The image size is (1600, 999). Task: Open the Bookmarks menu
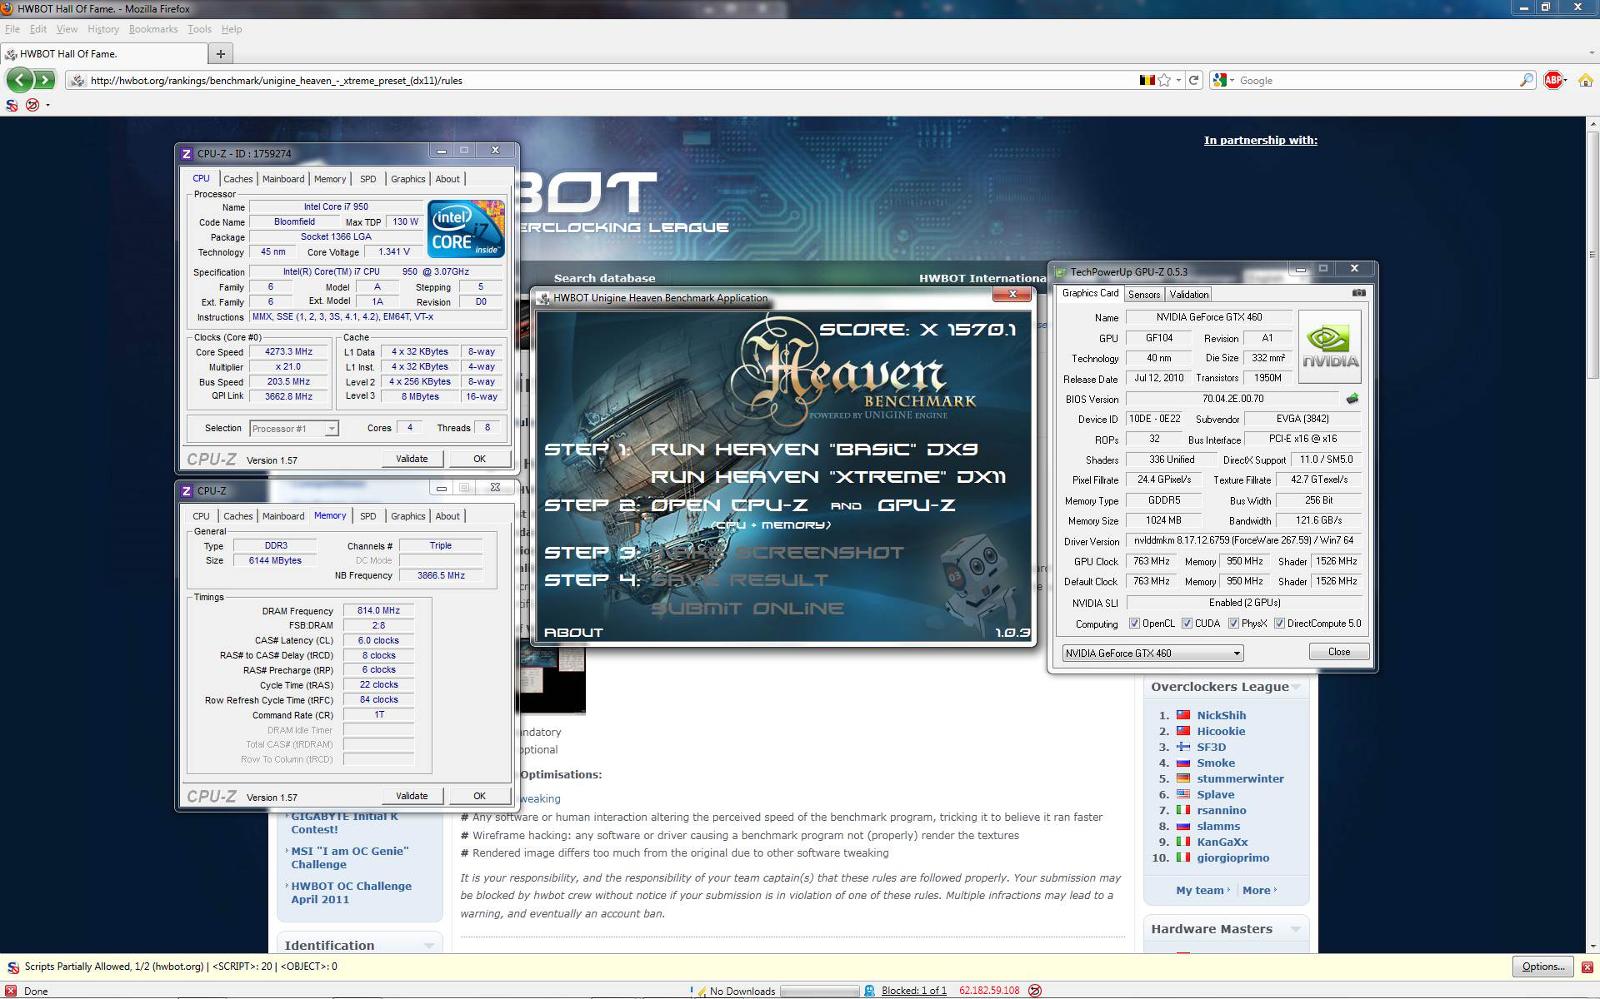tap(153, 29)
